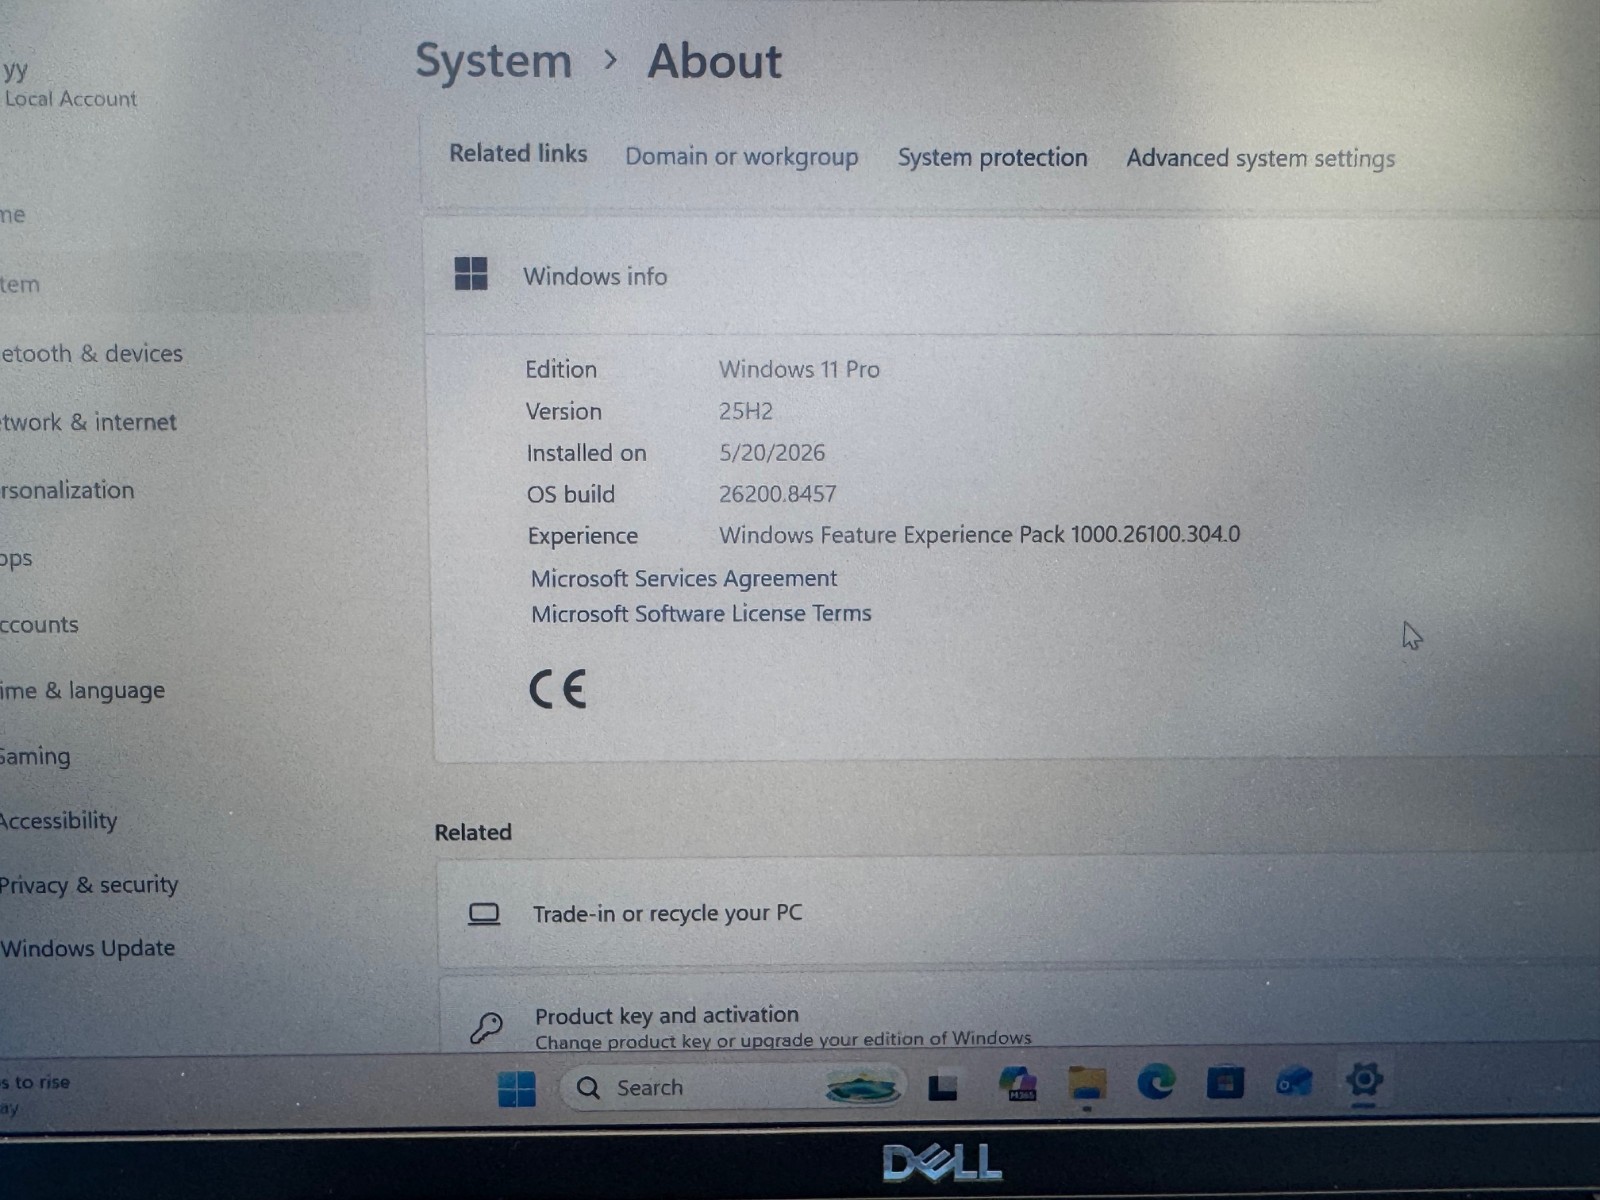Select Home in the sidebar

(x=13, y=215)
